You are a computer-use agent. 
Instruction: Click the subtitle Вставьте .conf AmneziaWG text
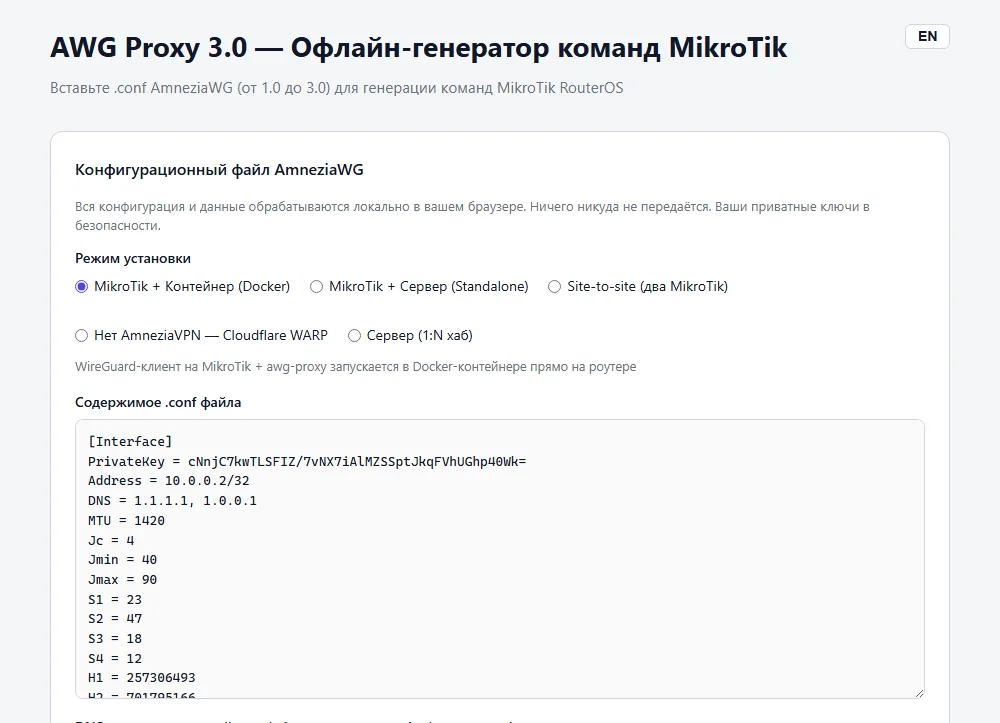(337, 88)
